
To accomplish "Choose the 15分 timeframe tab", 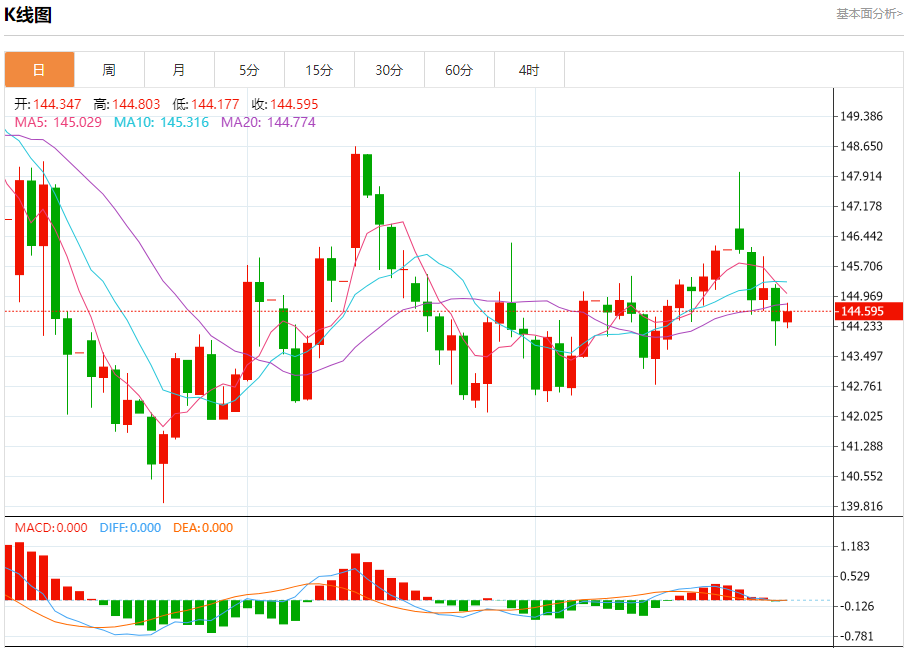I will pyautogui.click(x=319, y=70).
